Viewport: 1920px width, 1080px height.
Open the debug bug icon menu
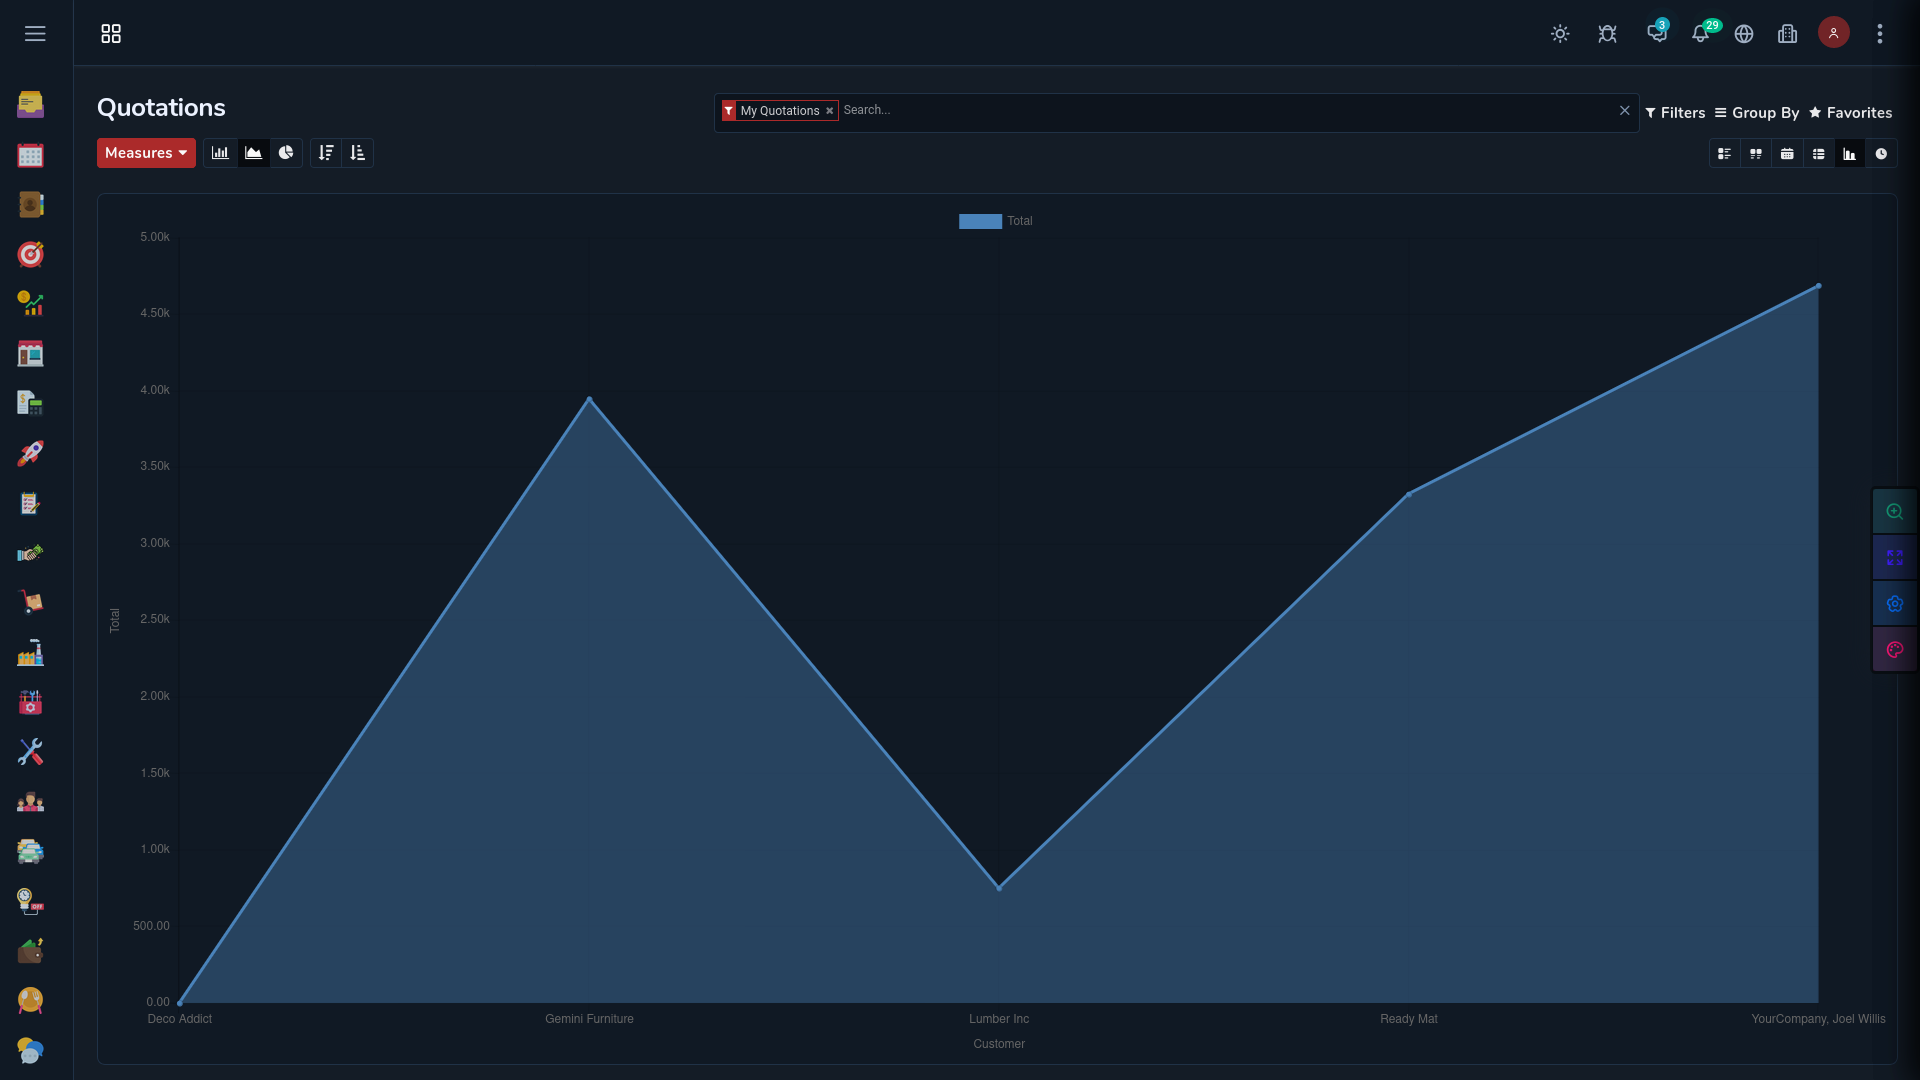point(1607,34)
